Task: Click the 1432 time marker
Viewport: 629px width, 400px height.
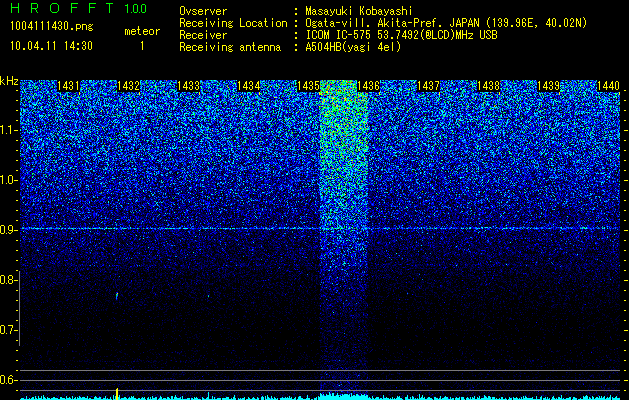Action: point(128,86)
